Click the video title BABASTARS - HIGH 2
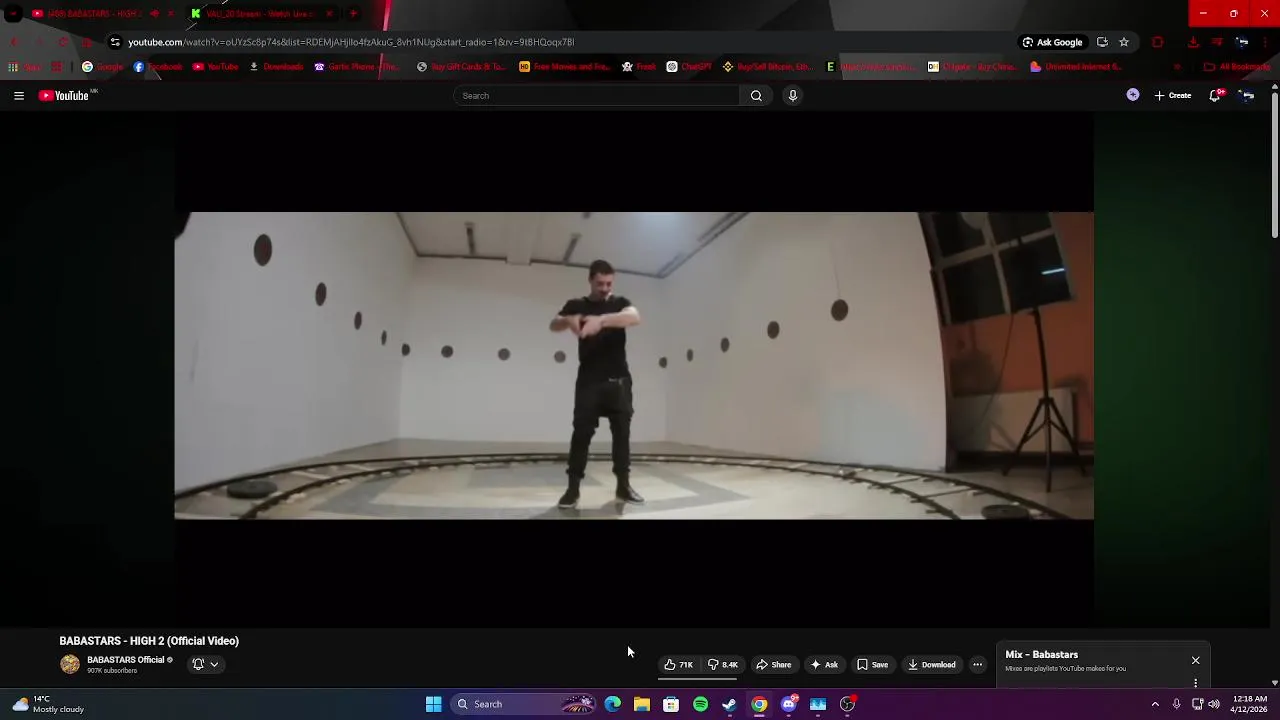 149,641
